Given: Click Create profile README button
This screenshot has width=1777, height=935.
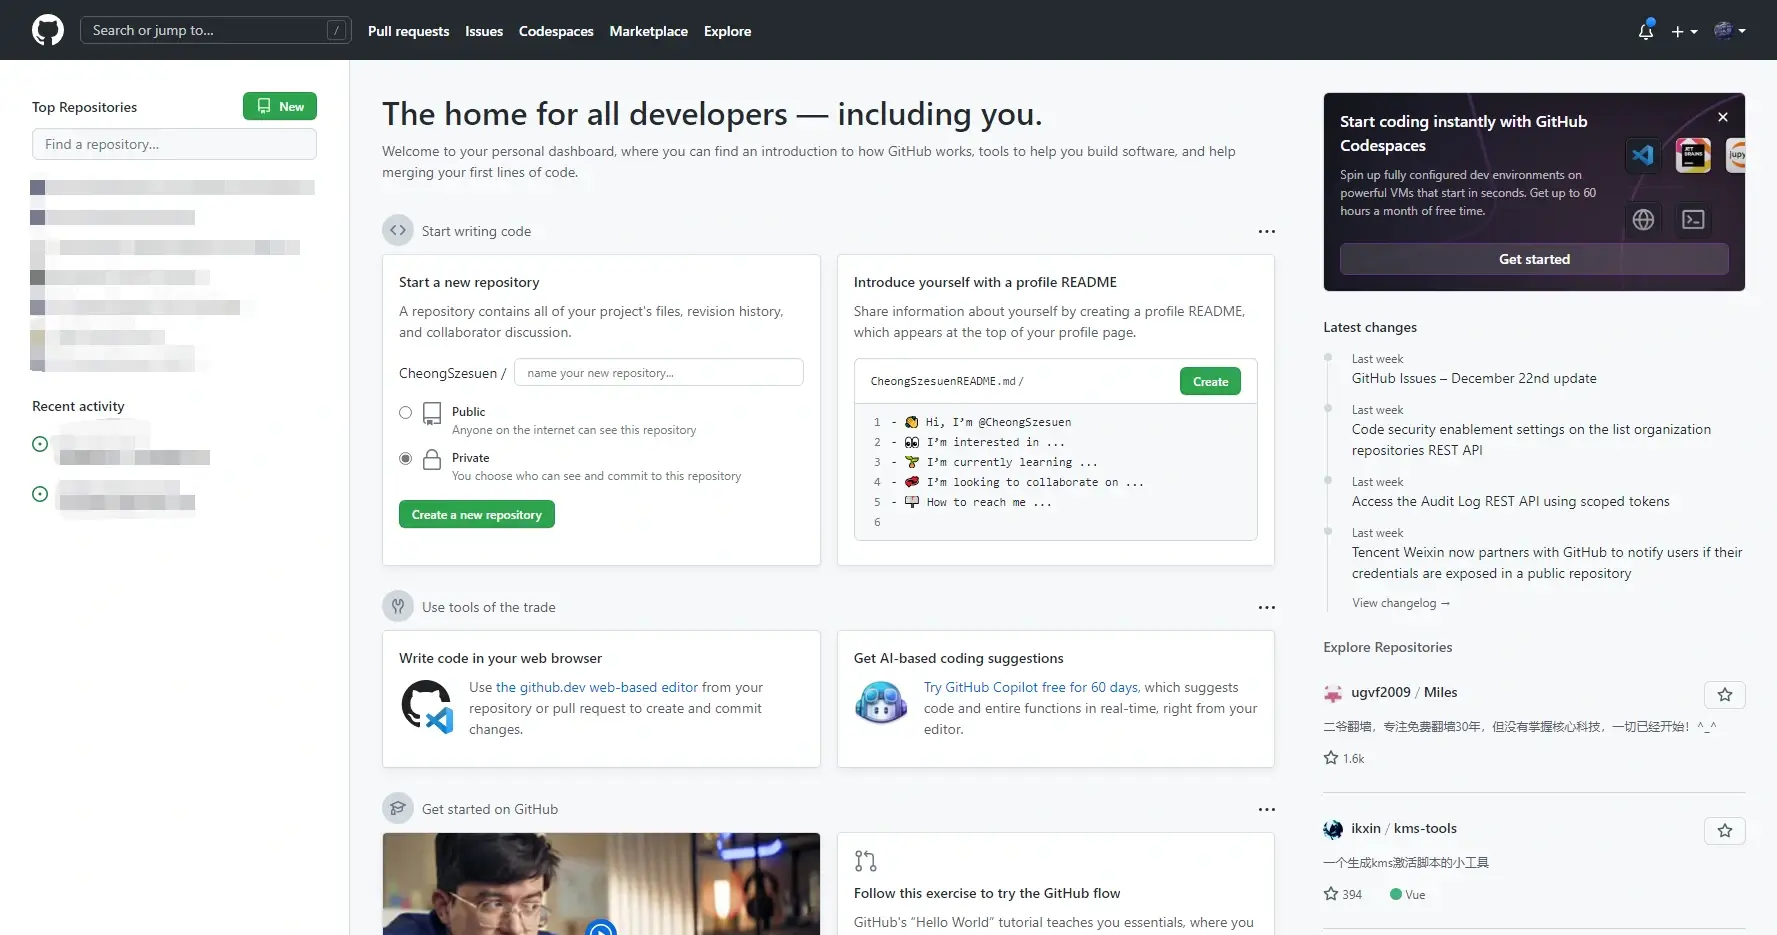Looking at the screenshot, I should coord(1210,381).
